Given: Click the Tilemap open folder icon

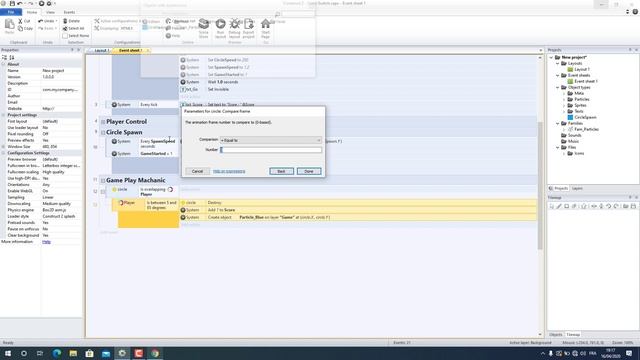Looking at the screenshot, I should click(625, 206).
